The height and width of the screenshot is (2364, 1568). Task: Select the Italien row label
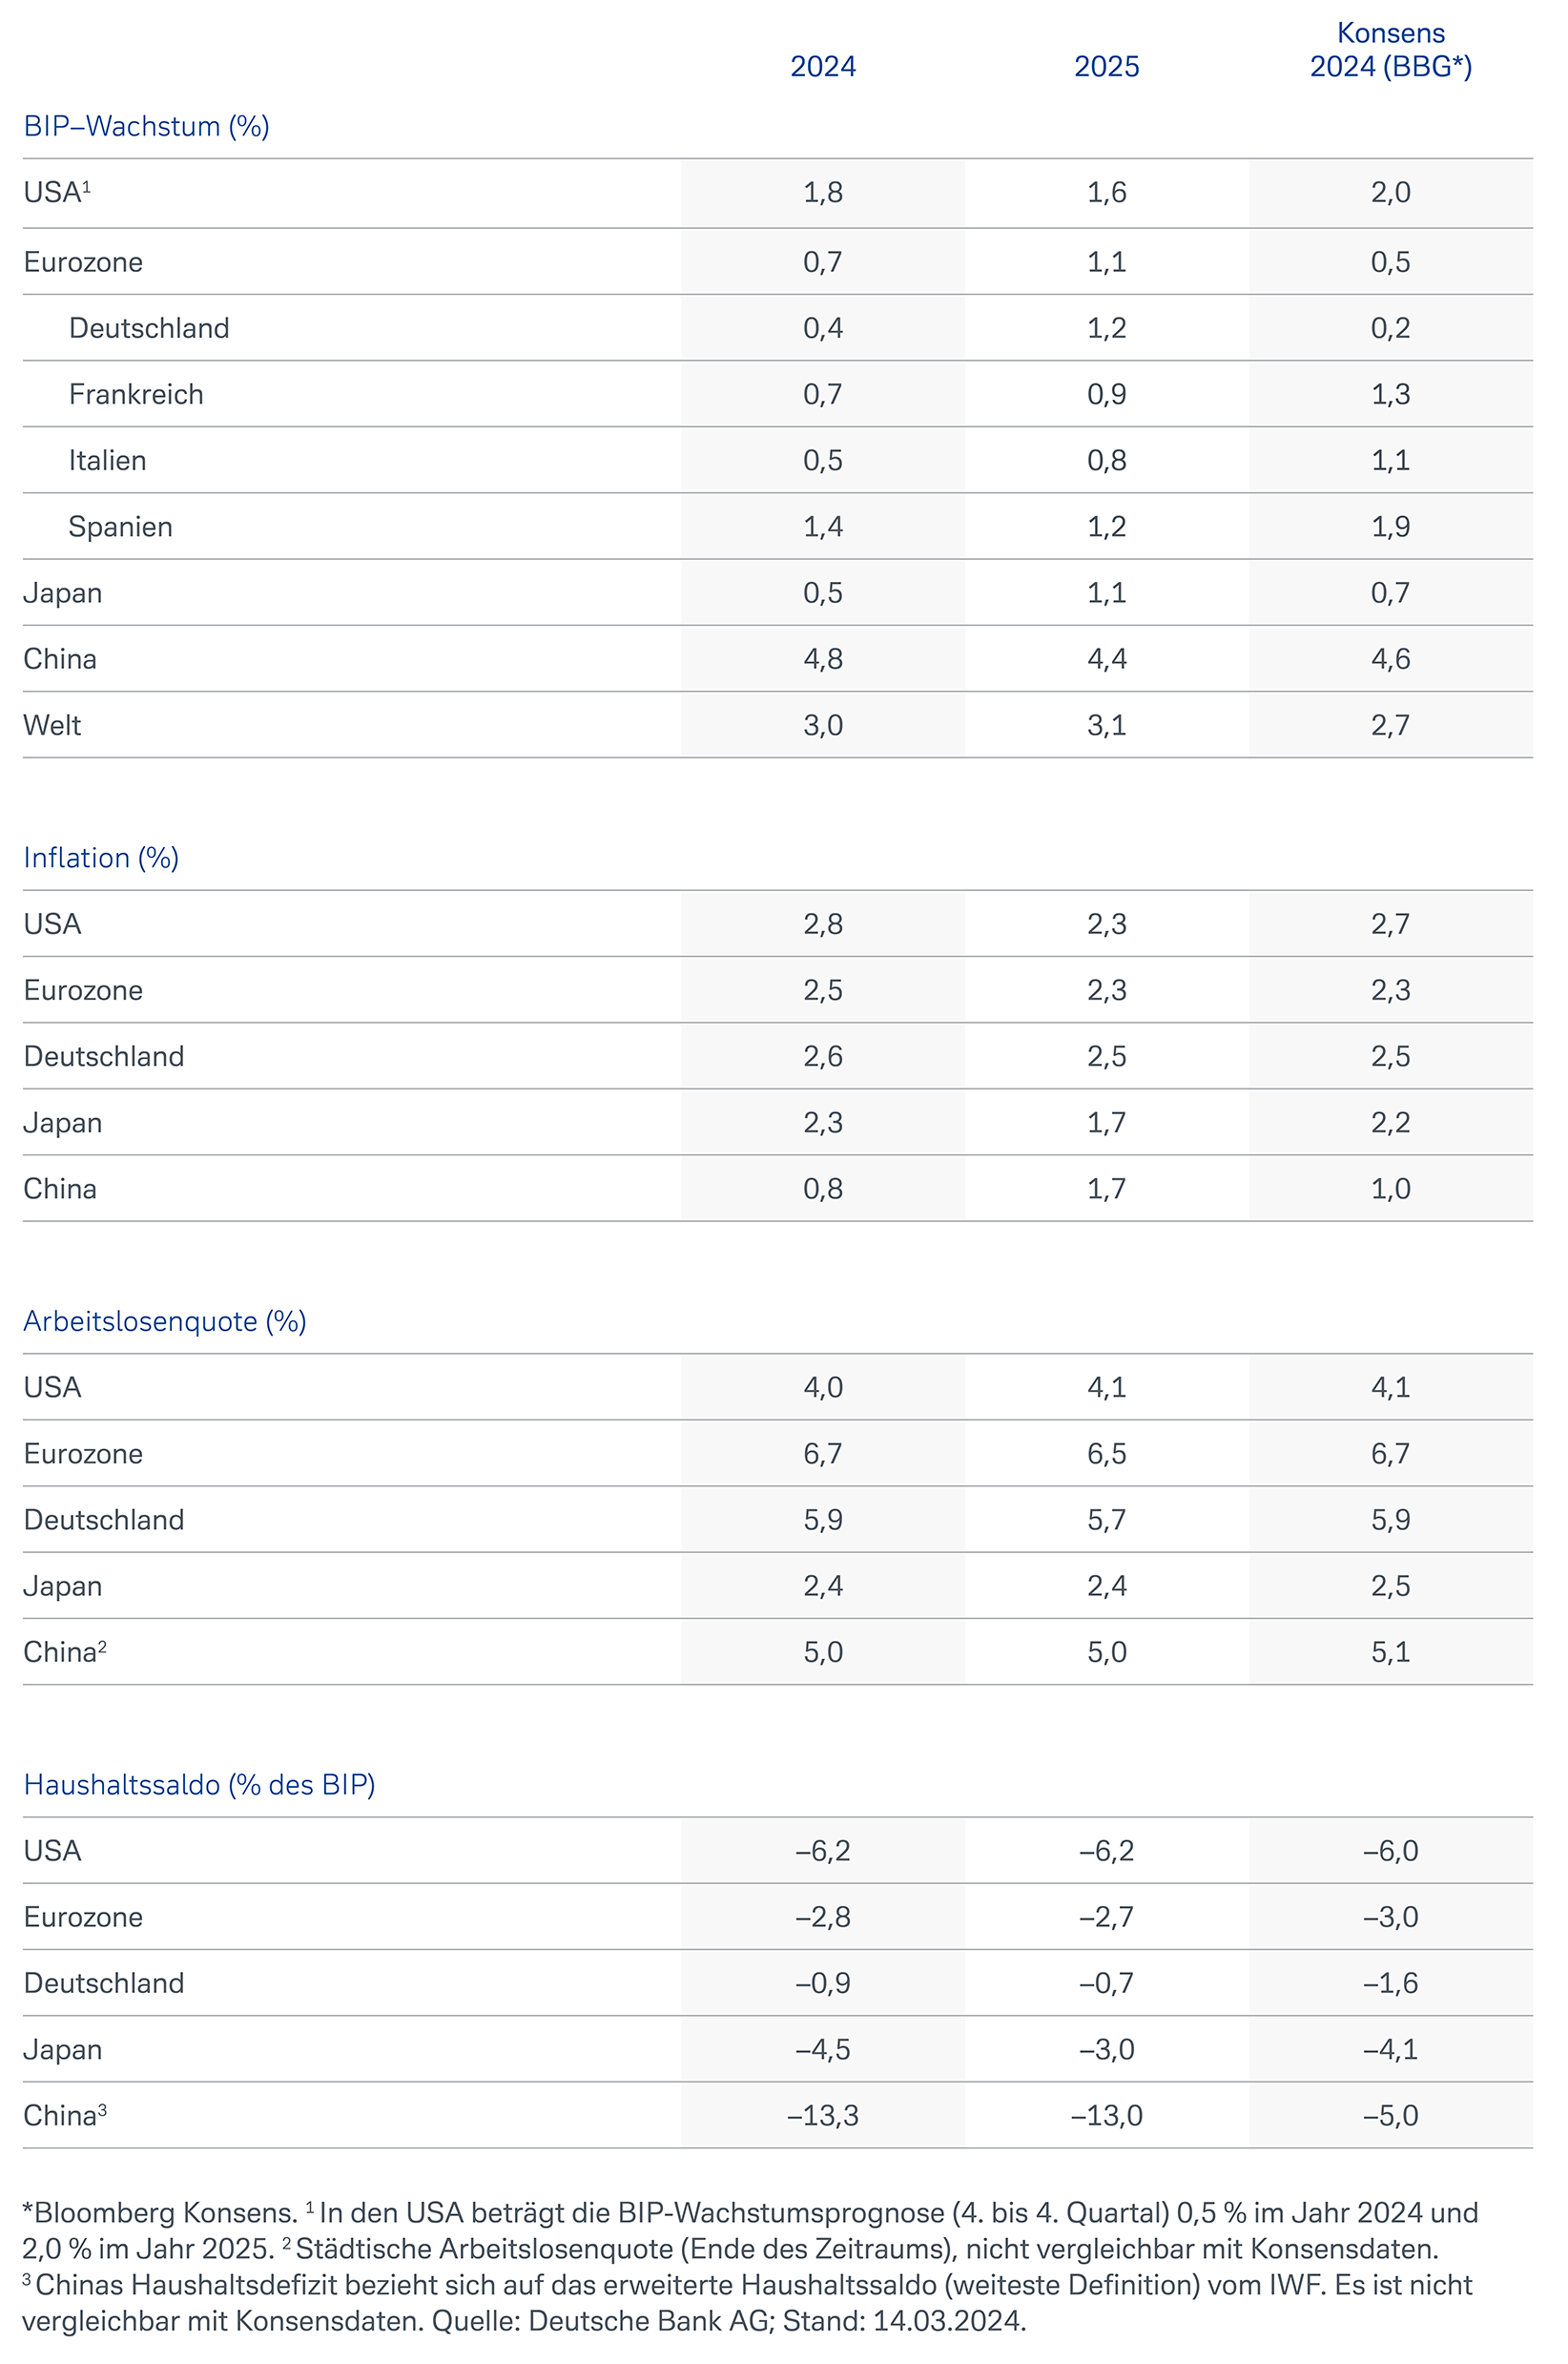(107, 461)
